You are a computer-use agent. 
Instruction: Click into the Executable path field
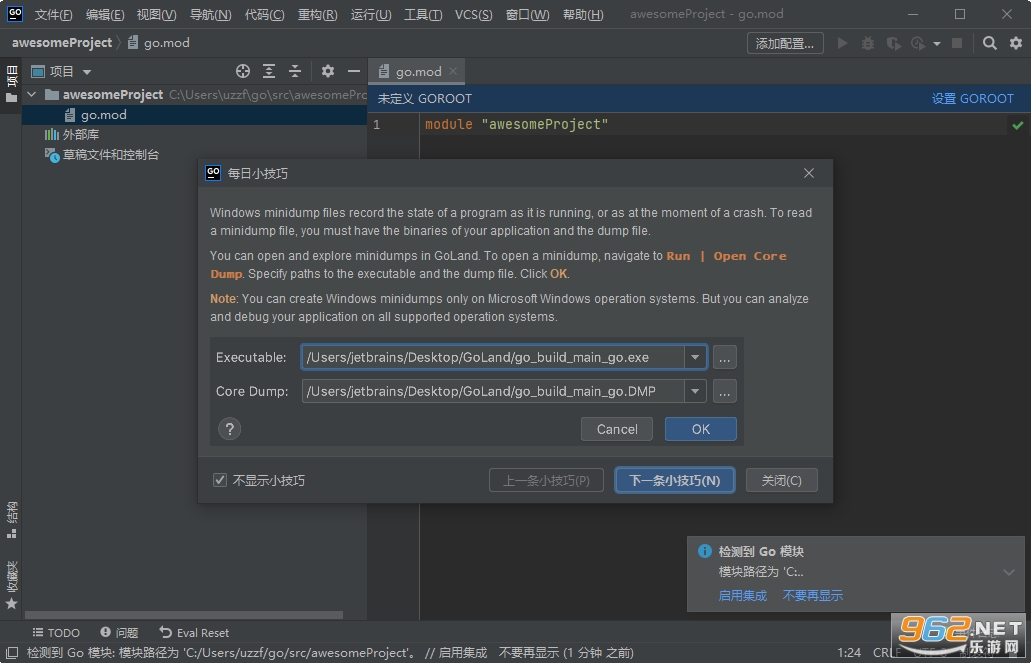[x=492, y=357]
